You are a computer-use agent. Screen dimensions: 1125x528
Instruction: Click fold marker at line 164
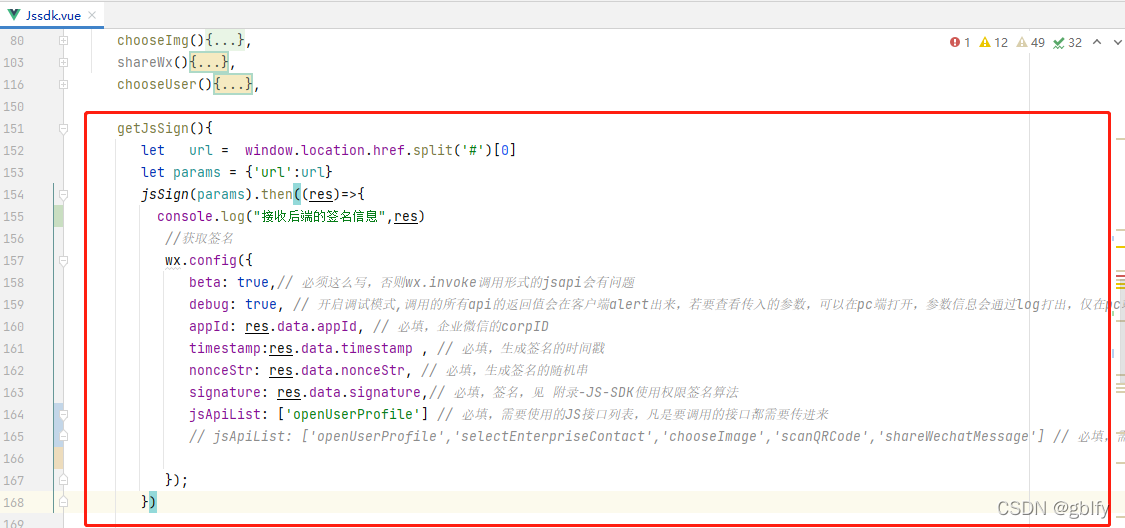point(63,415)
